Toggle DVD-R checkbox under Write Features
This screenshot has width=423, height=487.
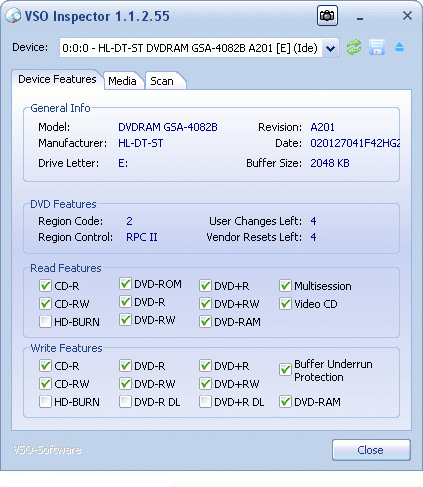pyautogui.click(x=125, y=366)
